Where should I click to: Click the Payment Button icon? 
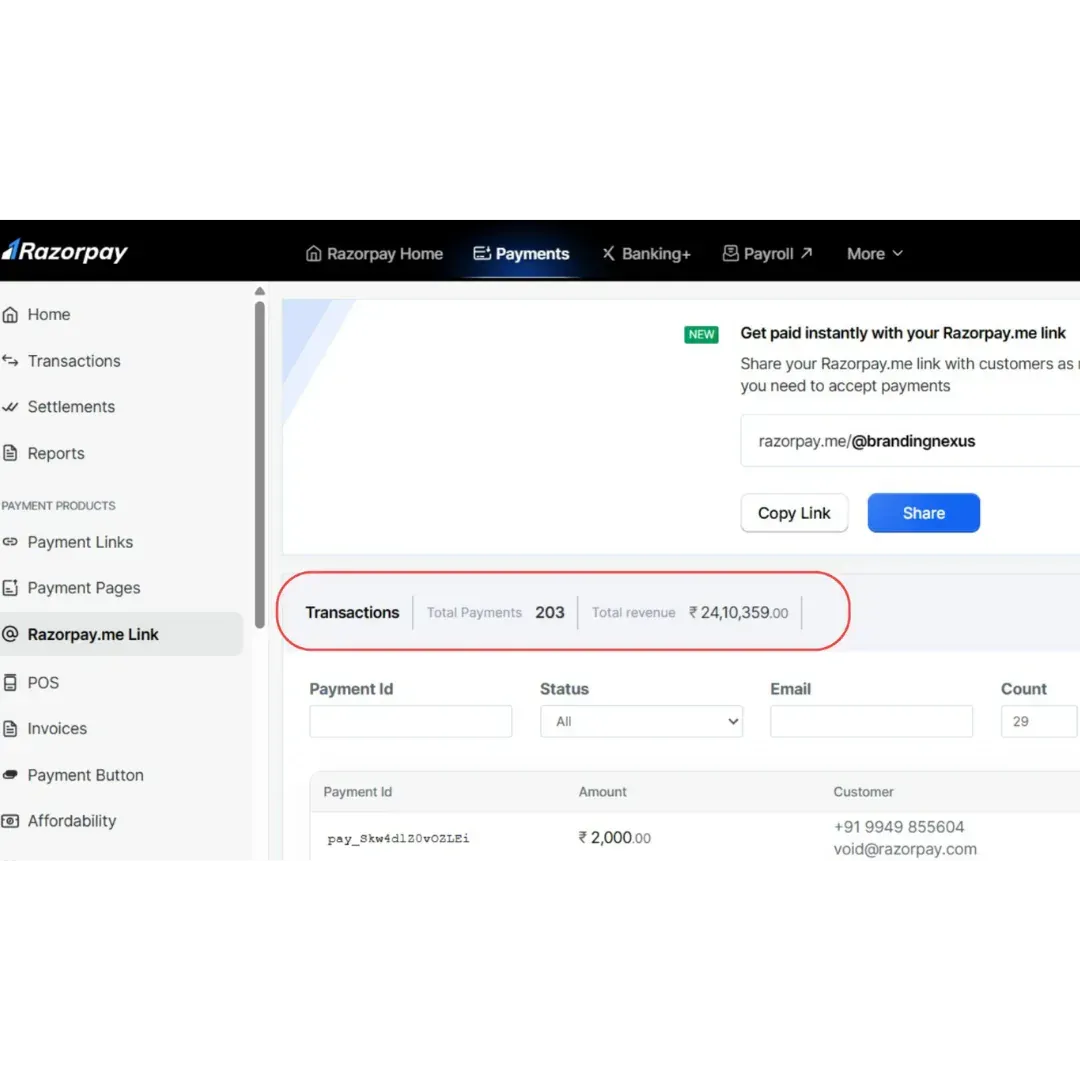[x=10, y=775]
